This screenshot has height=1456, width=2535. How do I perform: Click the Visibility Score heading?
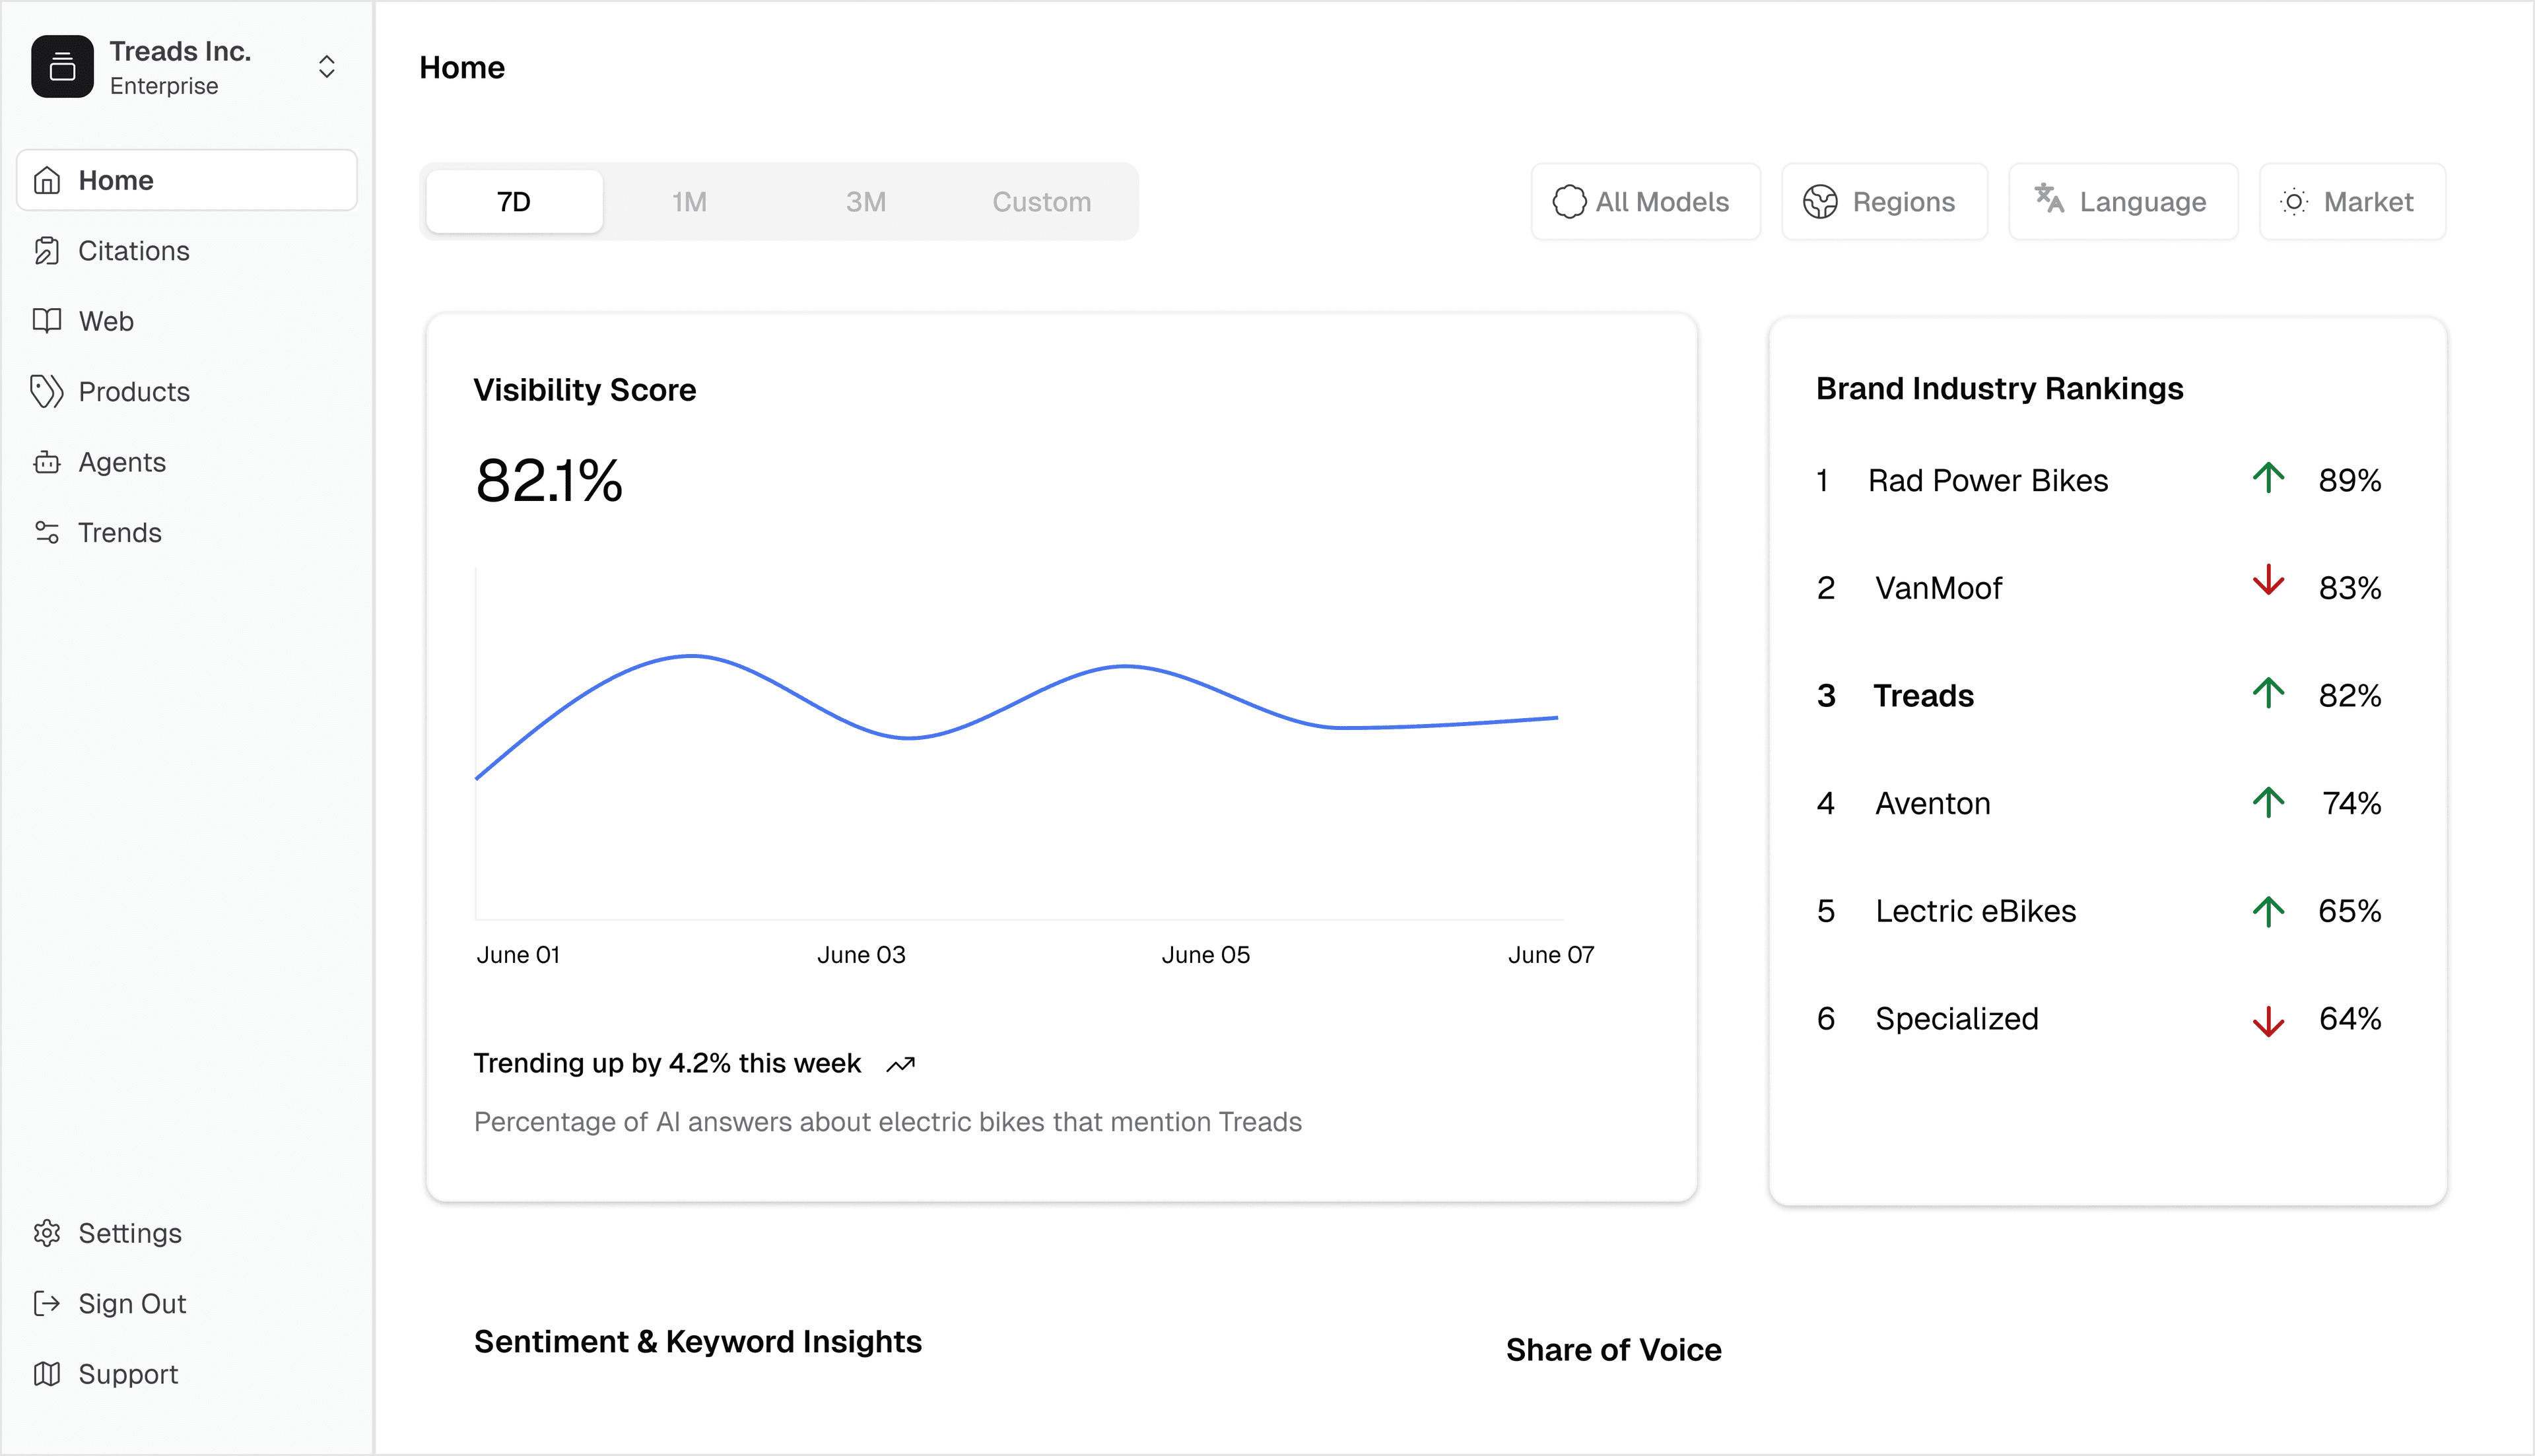585,390
